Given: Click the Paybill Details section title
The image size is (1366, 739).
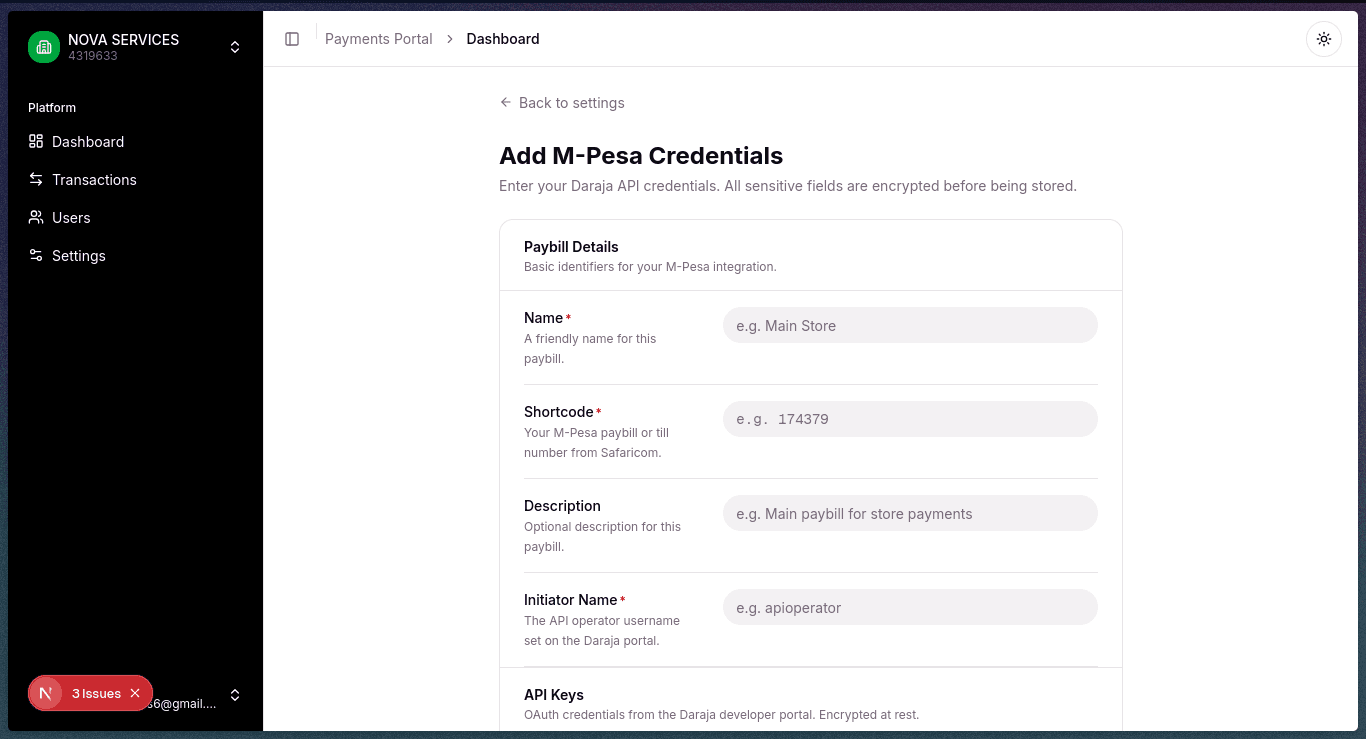Looking at the screenshot, I should click(x=571, y=247).
